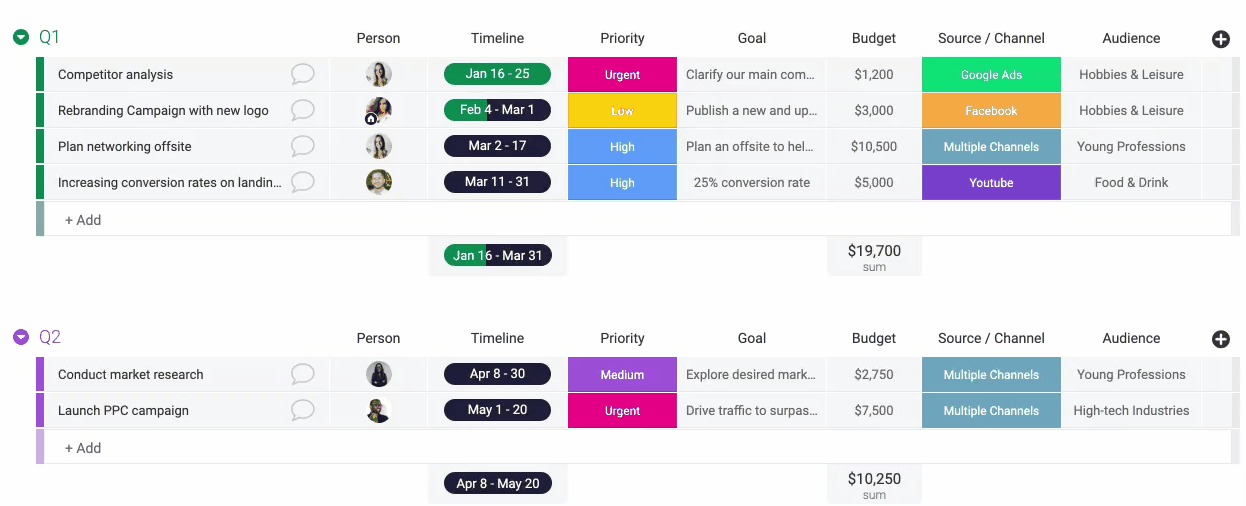Add a new item in Q1
The height and width of the screenshot is (506, 1246).
83,220
